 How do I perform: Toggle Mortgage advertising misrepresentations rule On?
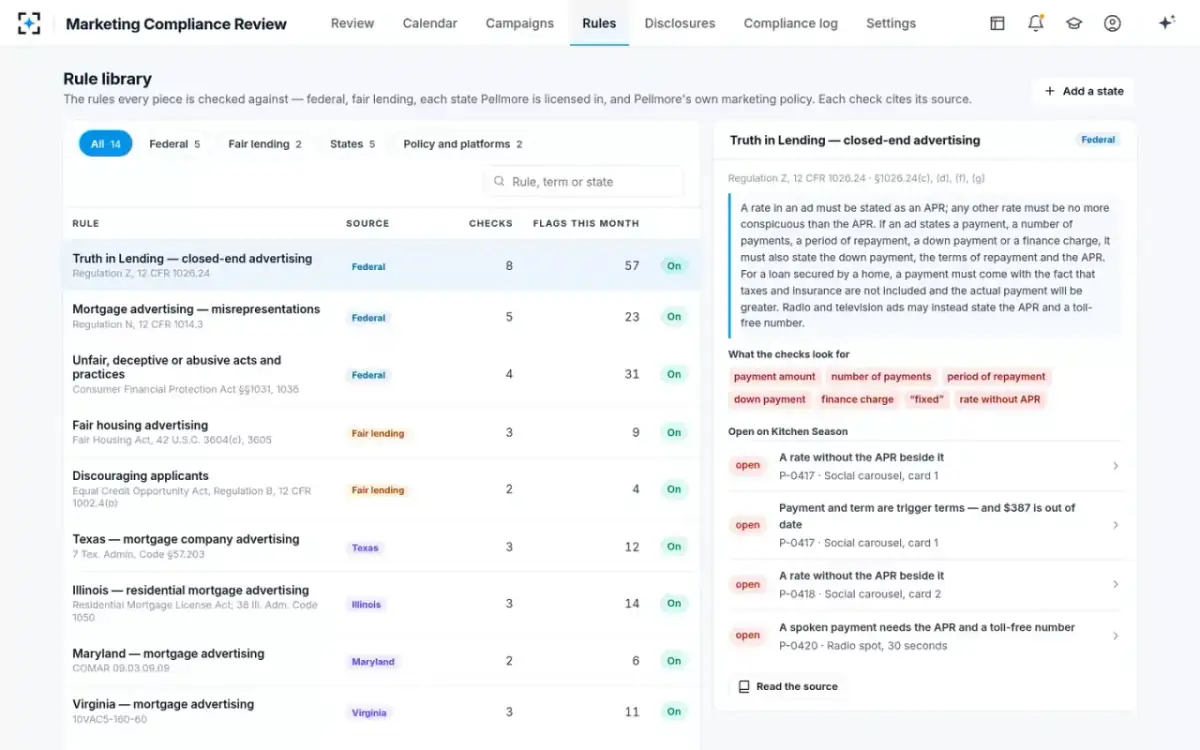(674, 317)
